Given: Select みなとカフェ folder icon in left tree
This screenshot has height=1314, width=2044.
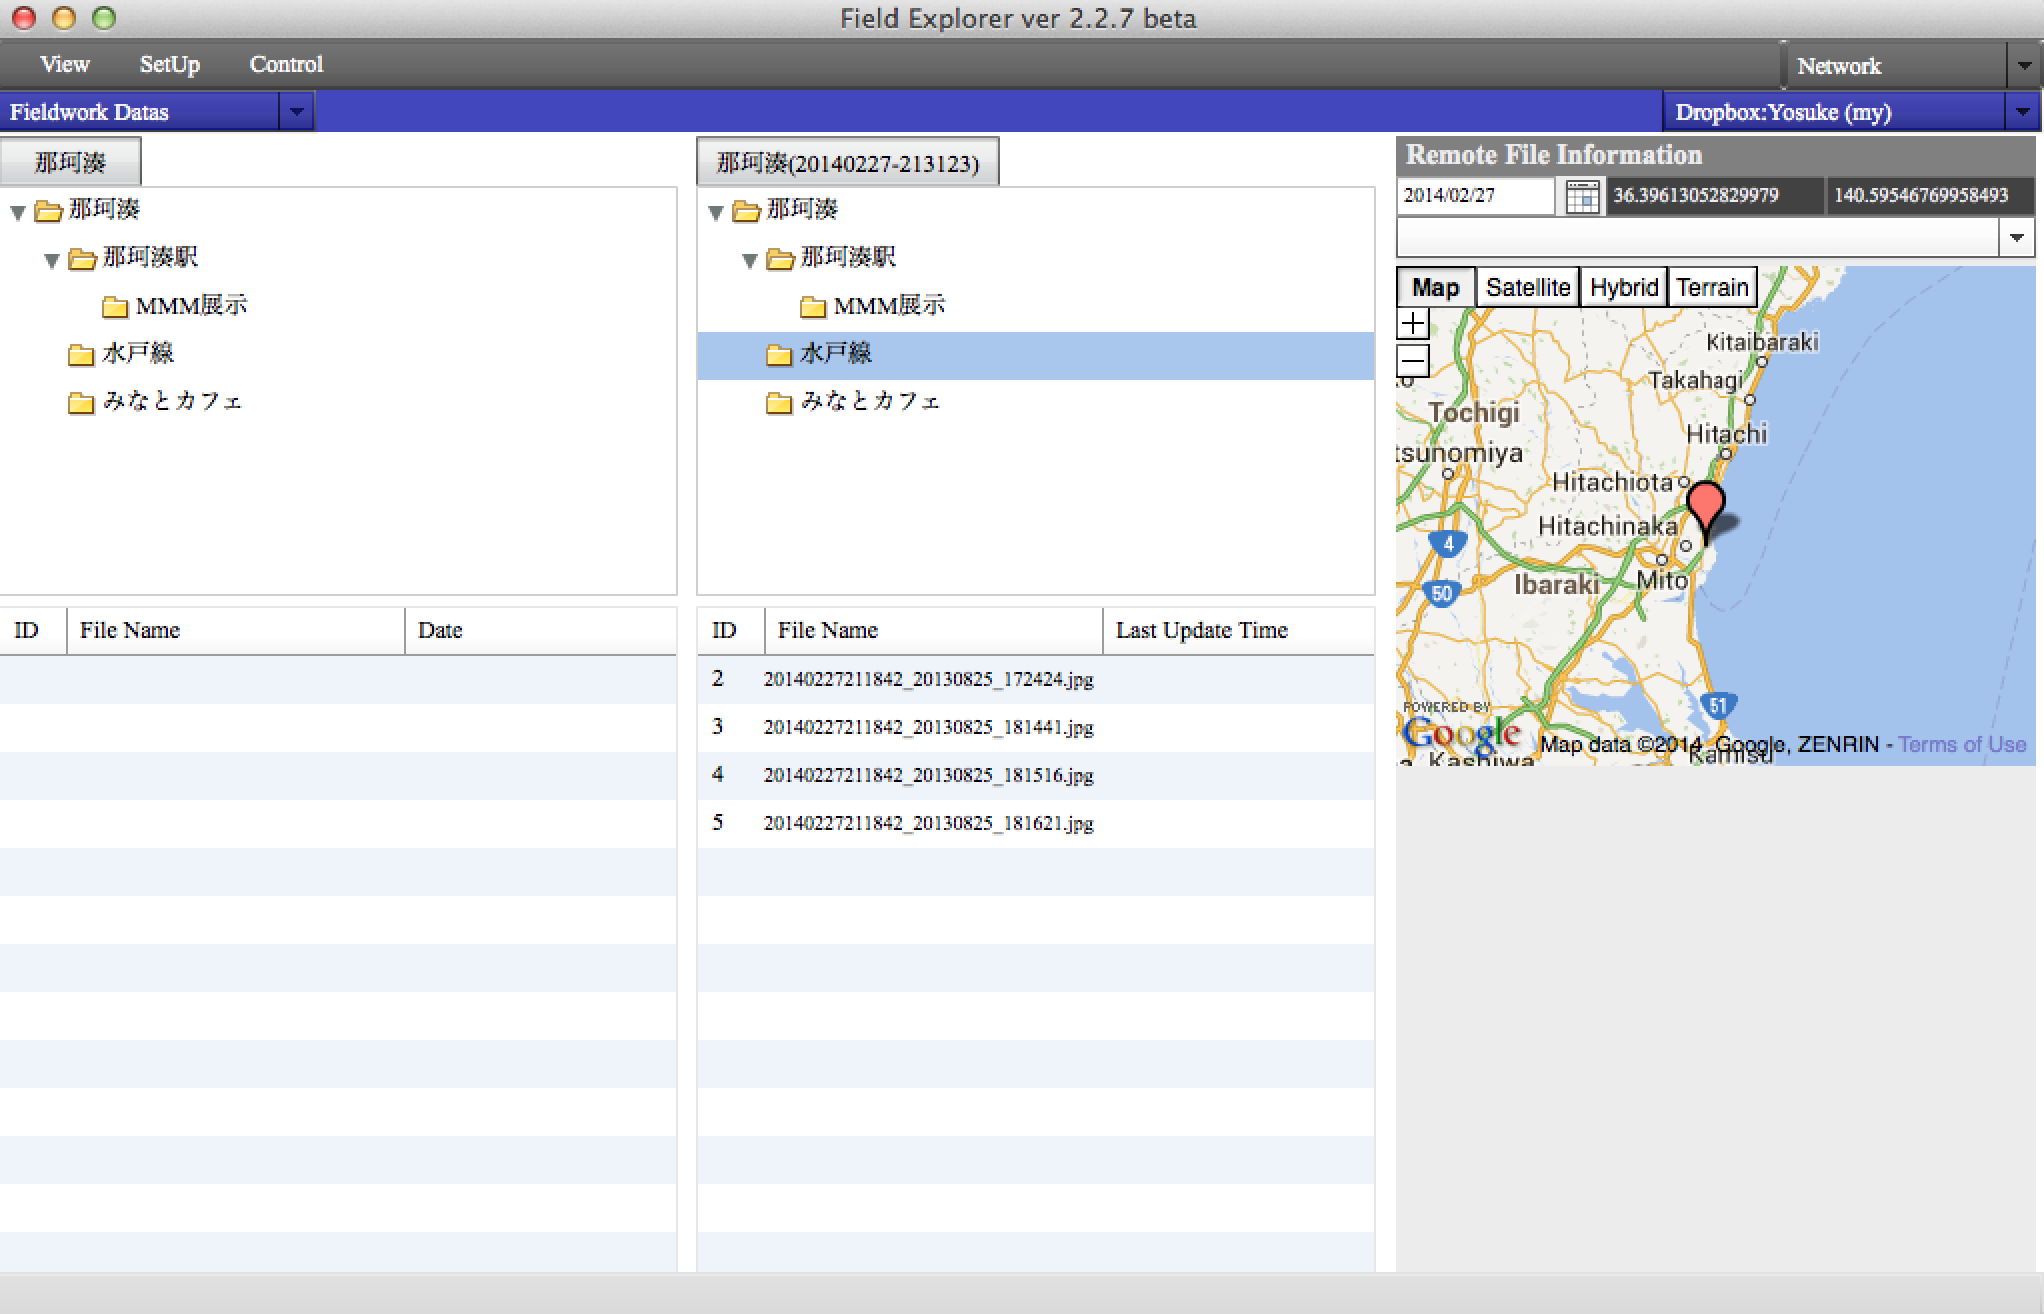Looking at the screenshot, I should [x=80, y=402].
